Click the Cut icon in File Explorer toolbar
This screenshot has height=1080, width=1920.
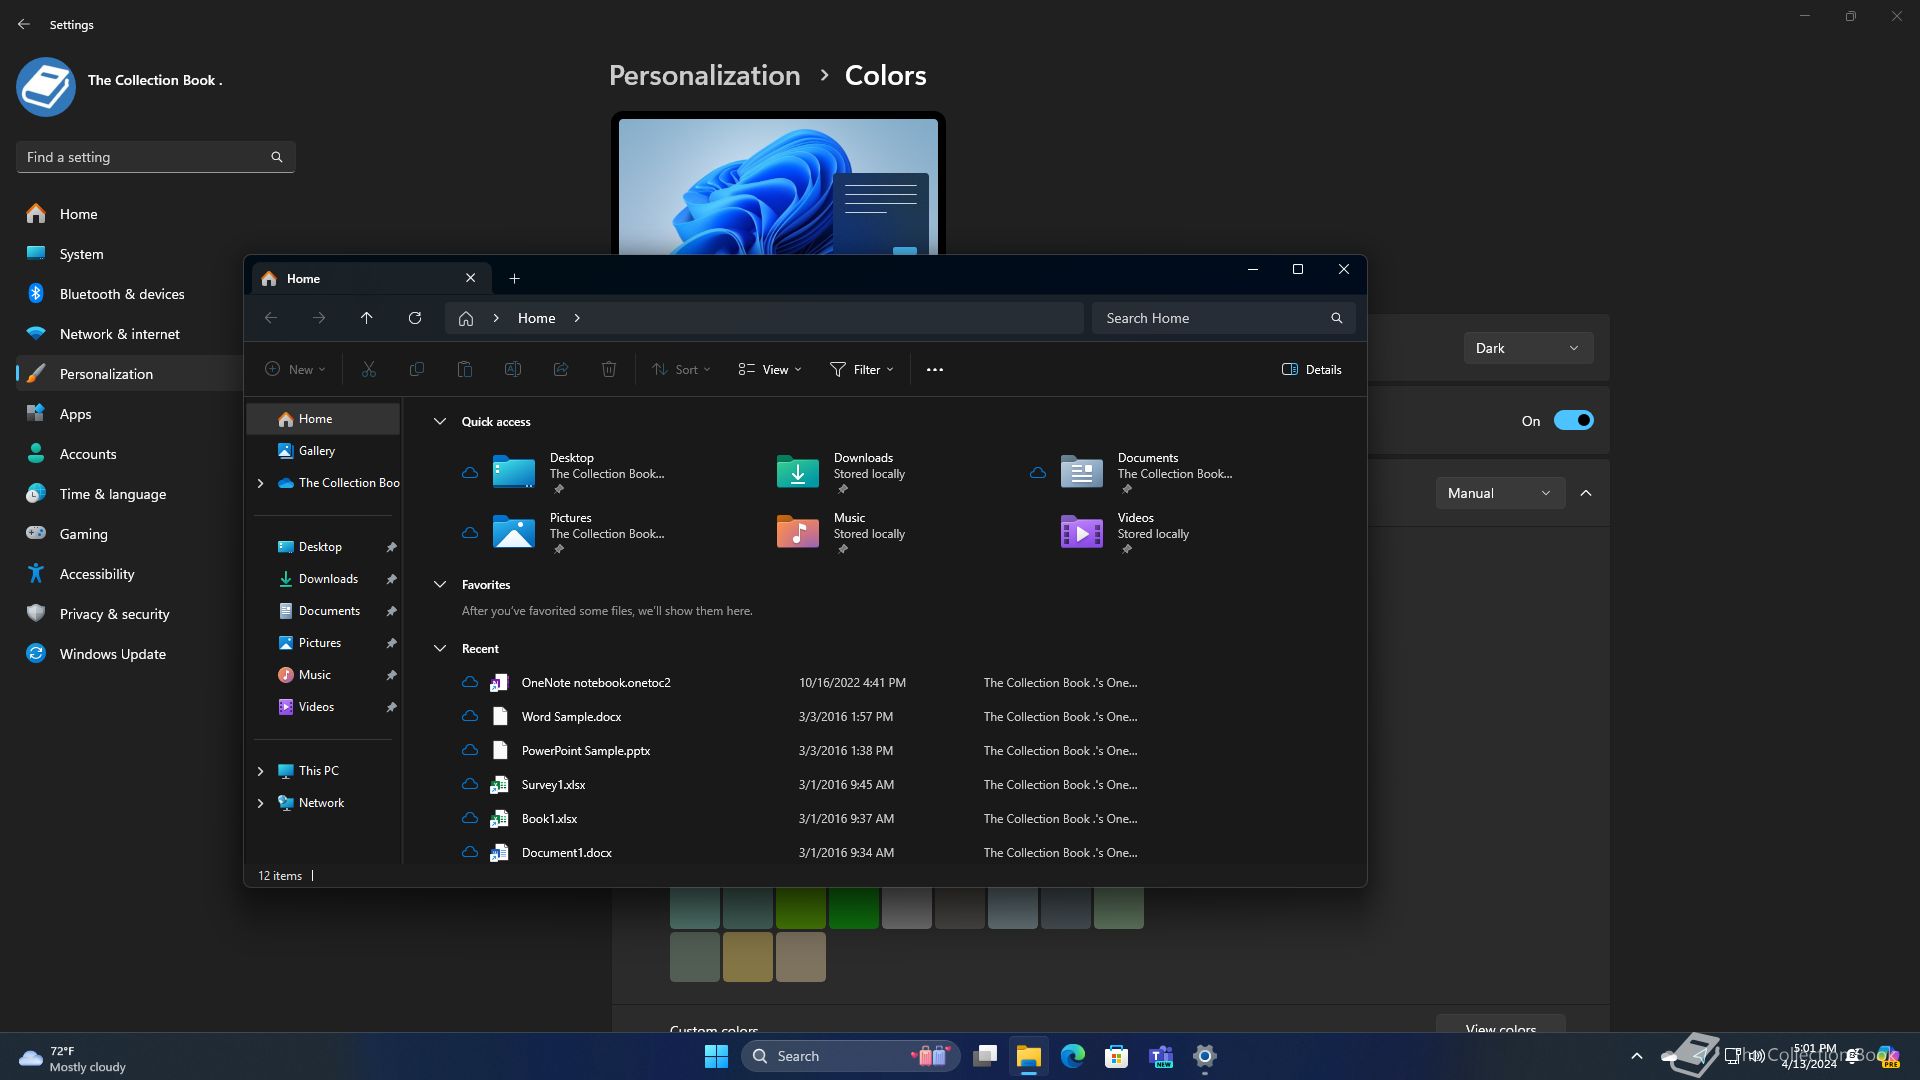tap(369, 369)
